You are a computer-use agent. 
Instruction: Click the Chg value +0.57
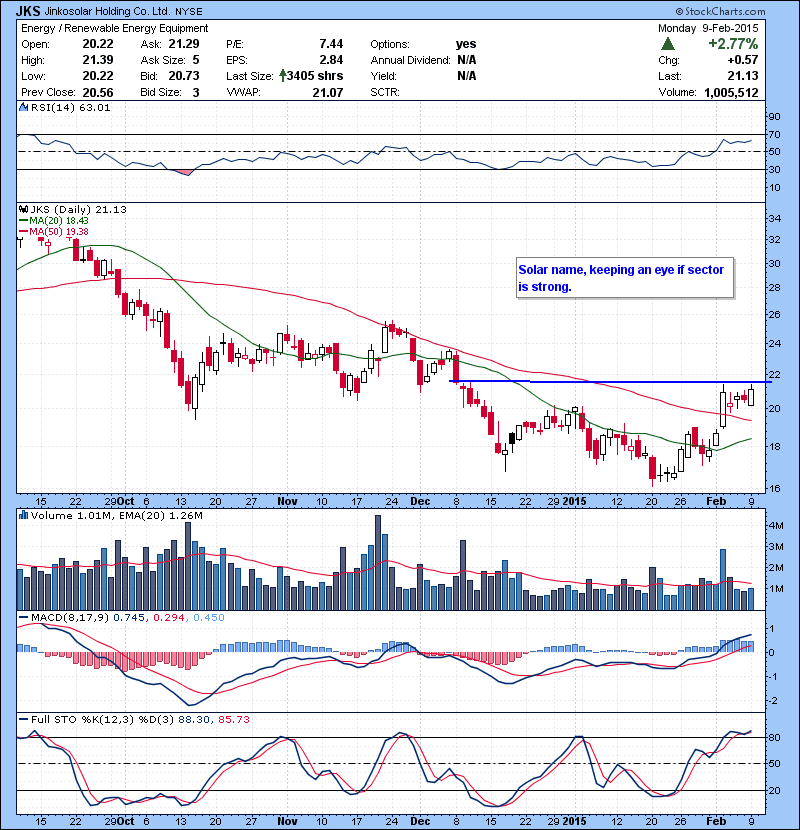743,60
